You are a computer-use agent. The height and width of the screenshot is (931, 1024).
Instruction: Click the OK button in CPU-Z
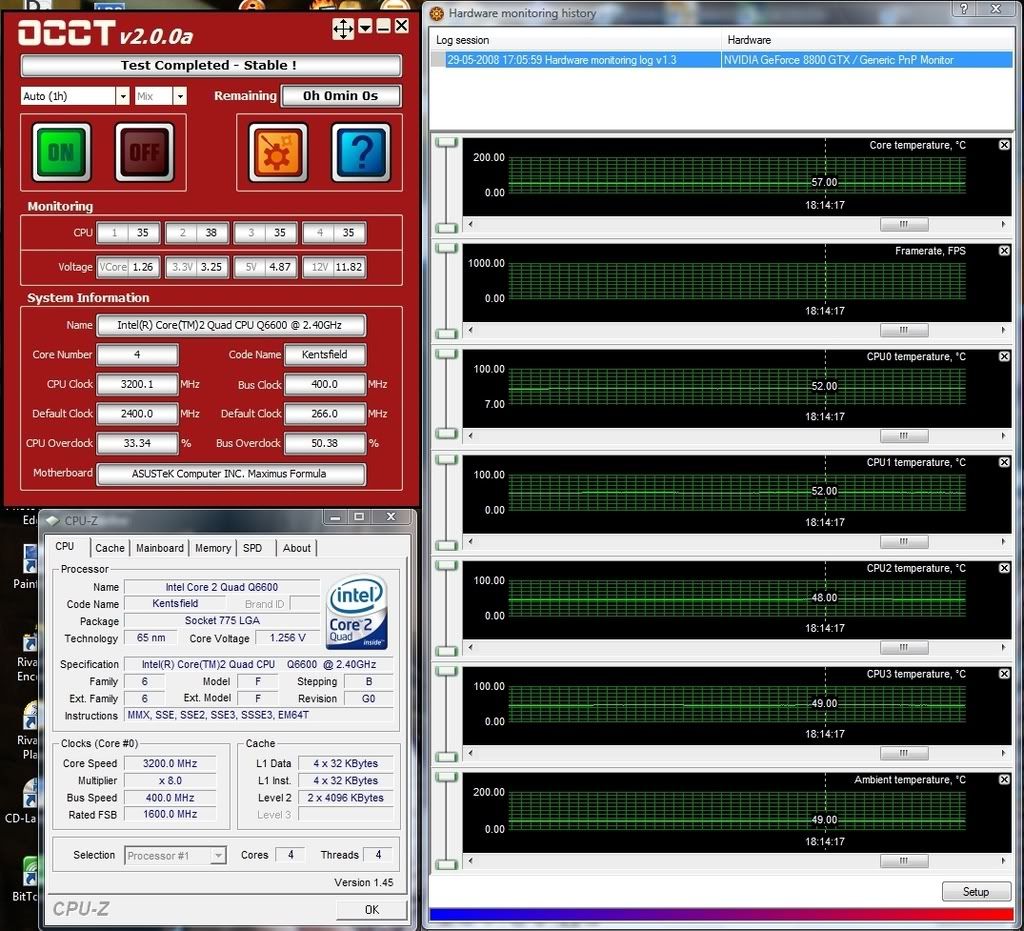tap(372, 909)
